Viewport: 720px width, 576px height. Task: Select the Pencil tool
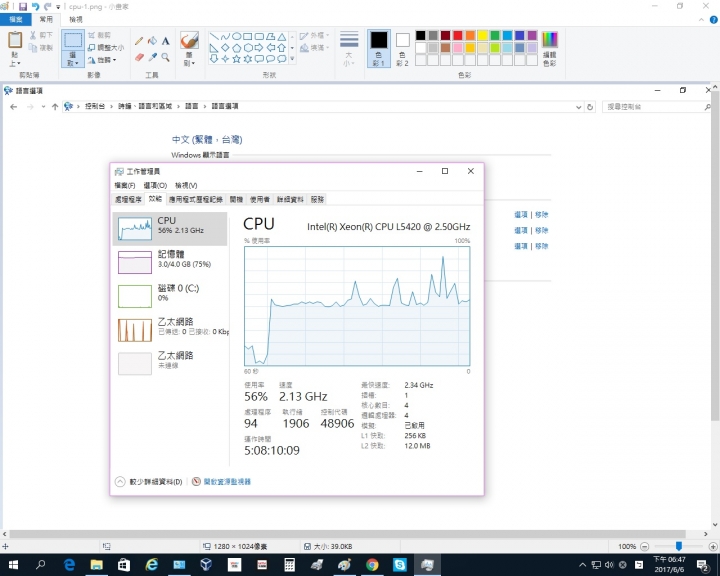pos(139,41)
